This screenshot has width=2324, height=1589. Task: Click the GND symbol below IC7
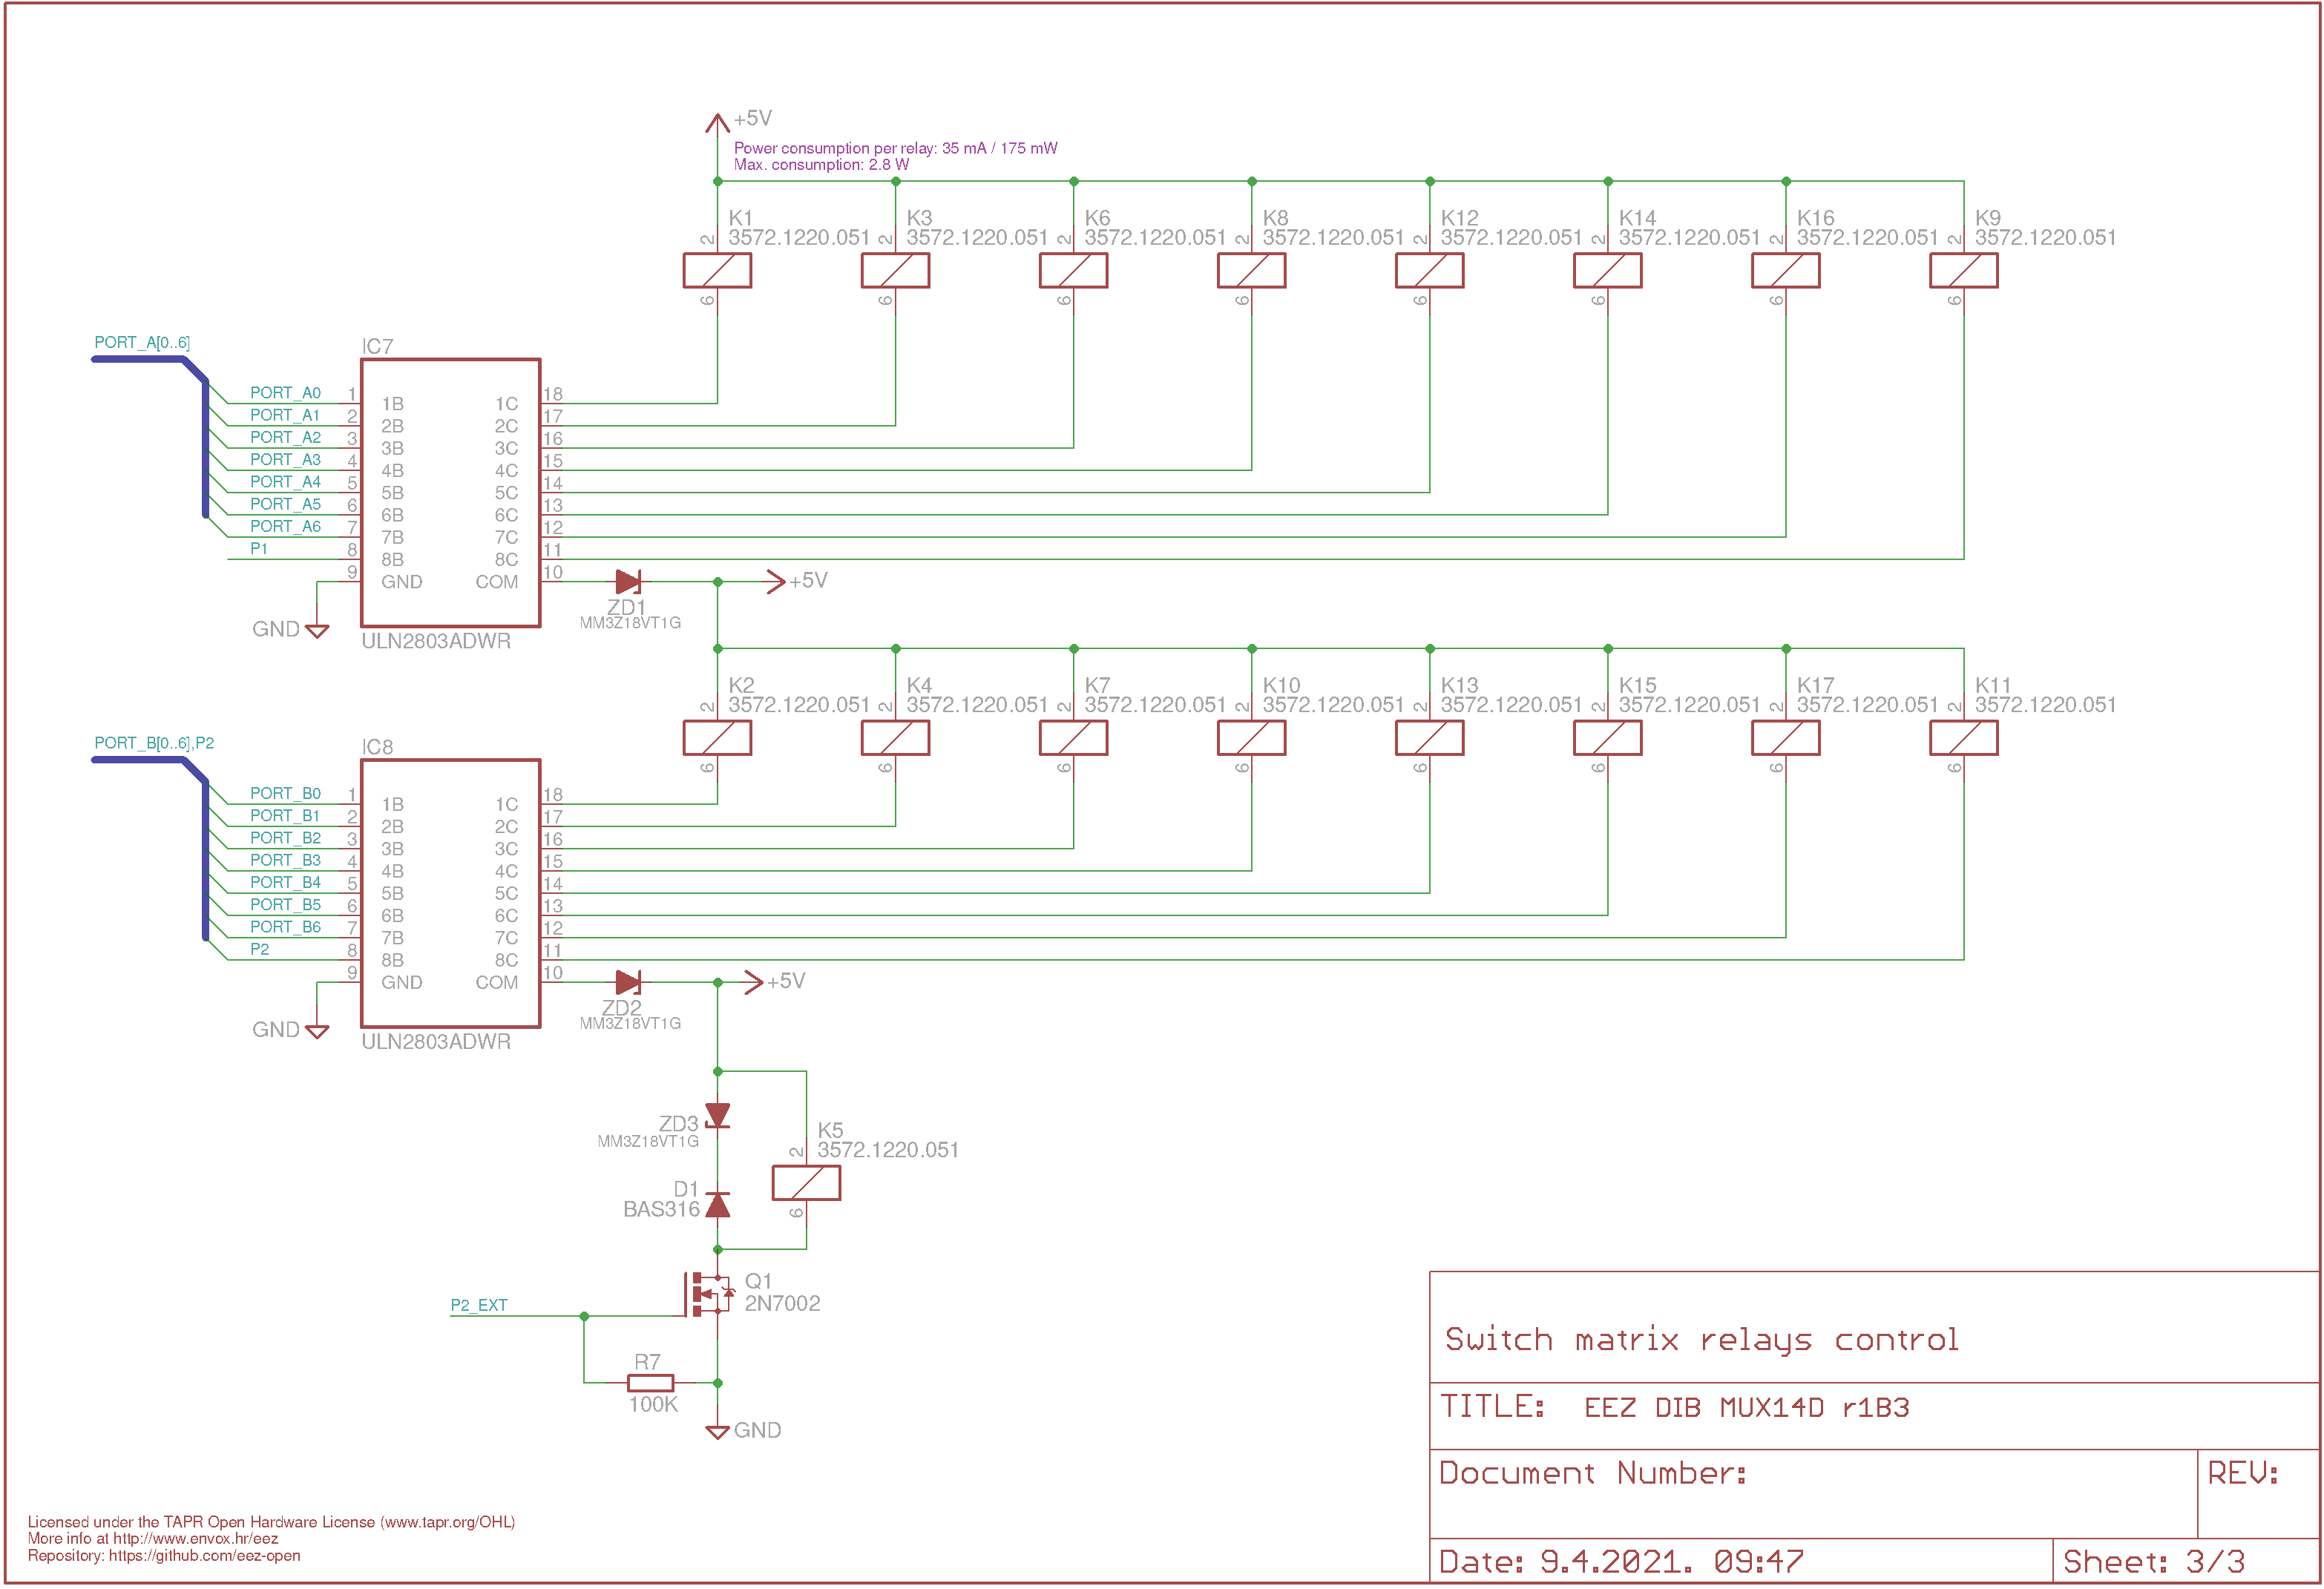(x=316, y=631)
